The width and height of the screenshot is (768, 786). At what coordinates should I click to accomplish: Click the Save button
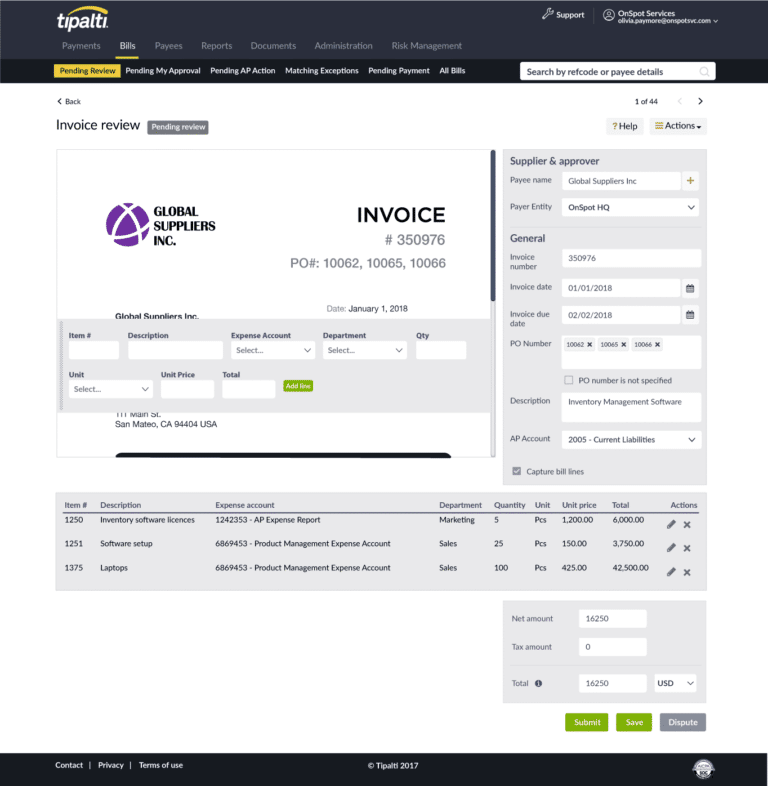click(x=634, y=722)
